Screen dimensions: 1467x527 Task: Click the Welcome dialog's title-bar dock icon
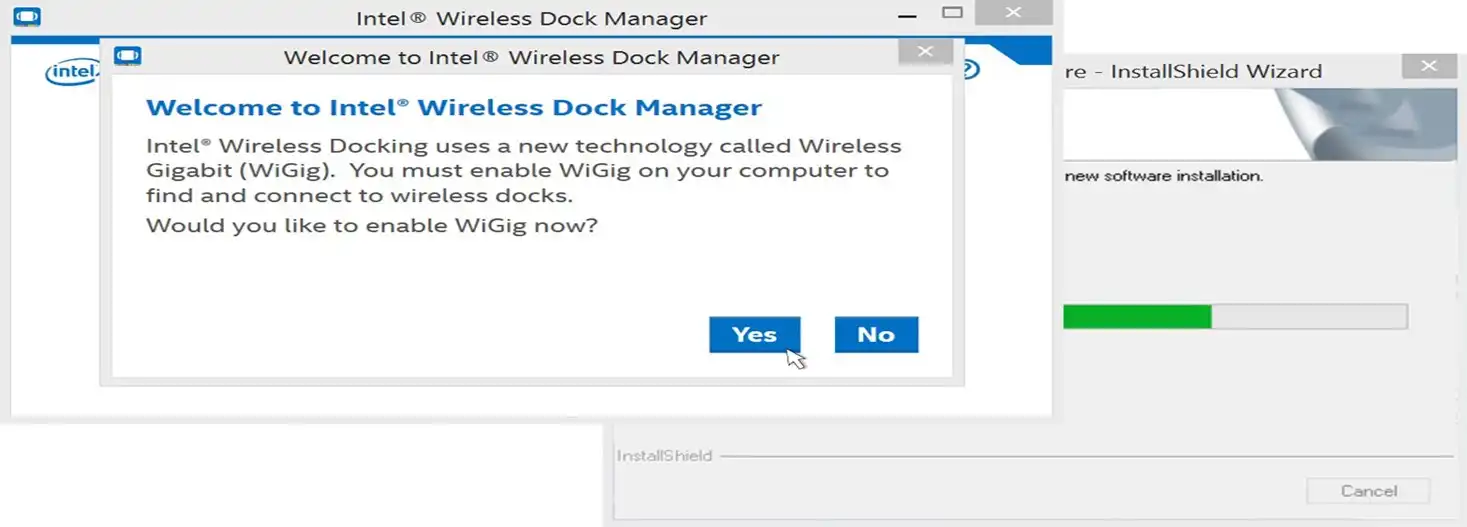coord(127,56)
